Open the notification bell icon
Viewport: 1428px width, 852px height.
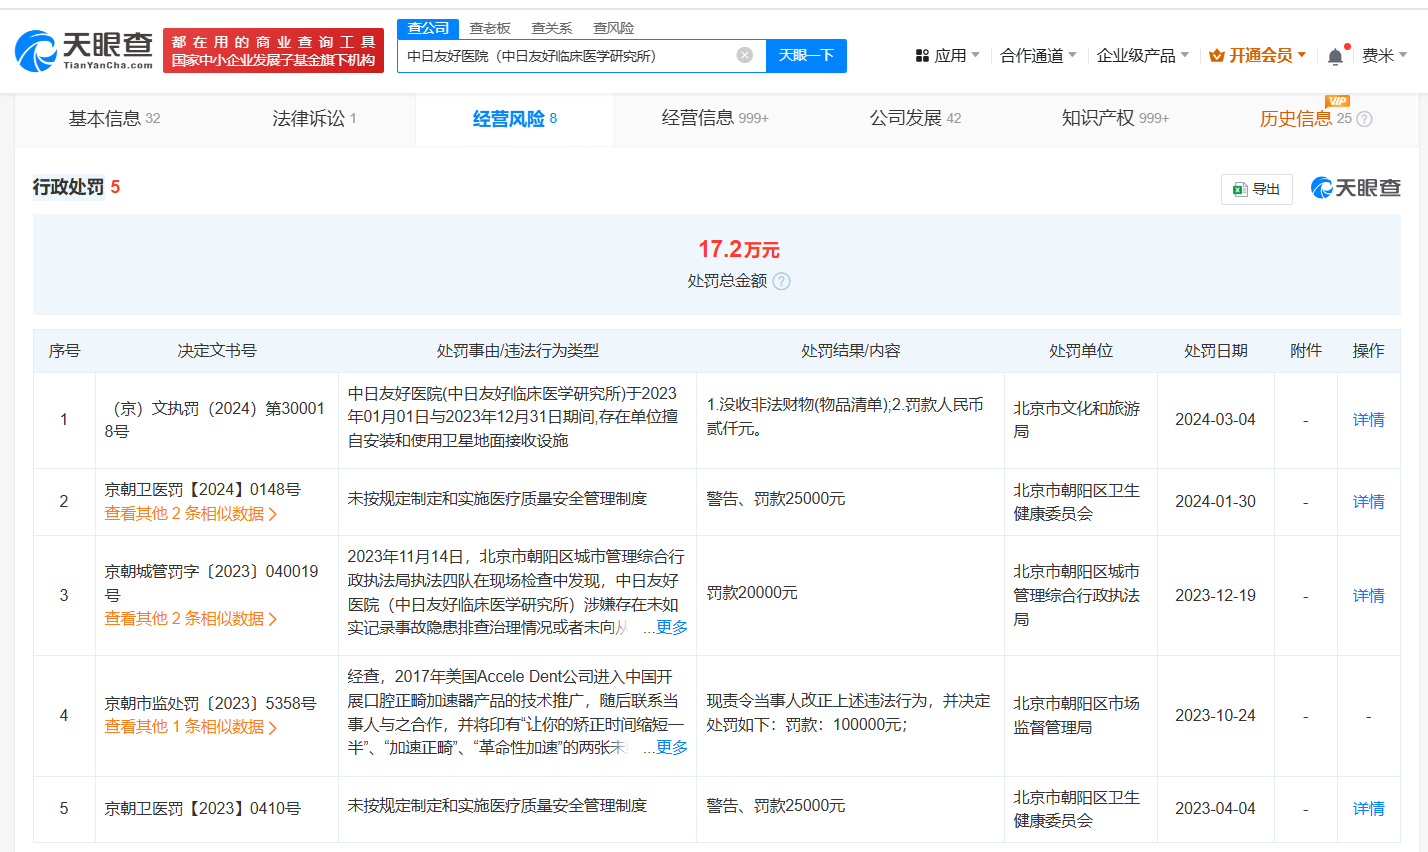(x=1335, y=57)
